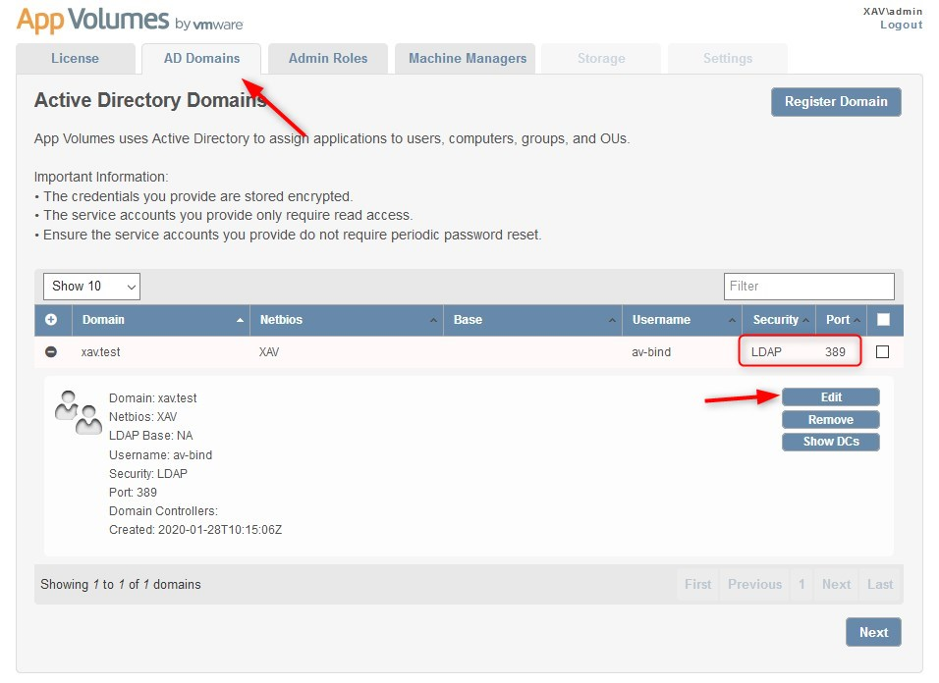This screenshot has width=939, height=683.
Task: Click the XAV netbios cell
Action: point(269,352)
